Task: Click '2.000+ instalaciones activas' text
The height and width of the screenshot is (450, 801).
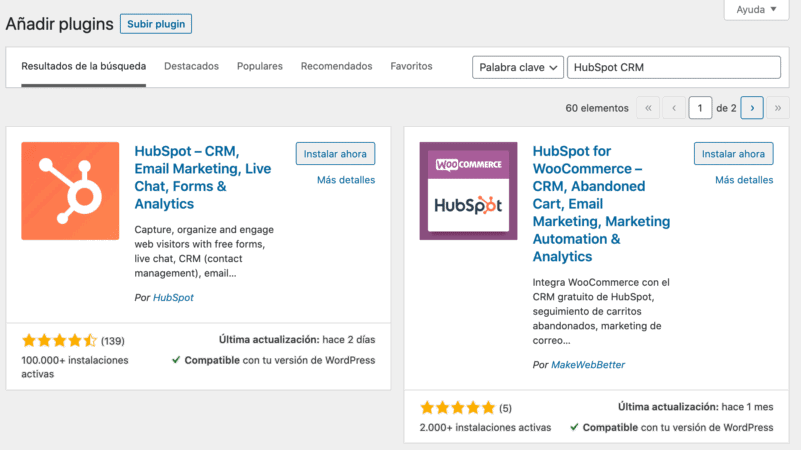Action: pyautogui.click(x=485, y=428)
